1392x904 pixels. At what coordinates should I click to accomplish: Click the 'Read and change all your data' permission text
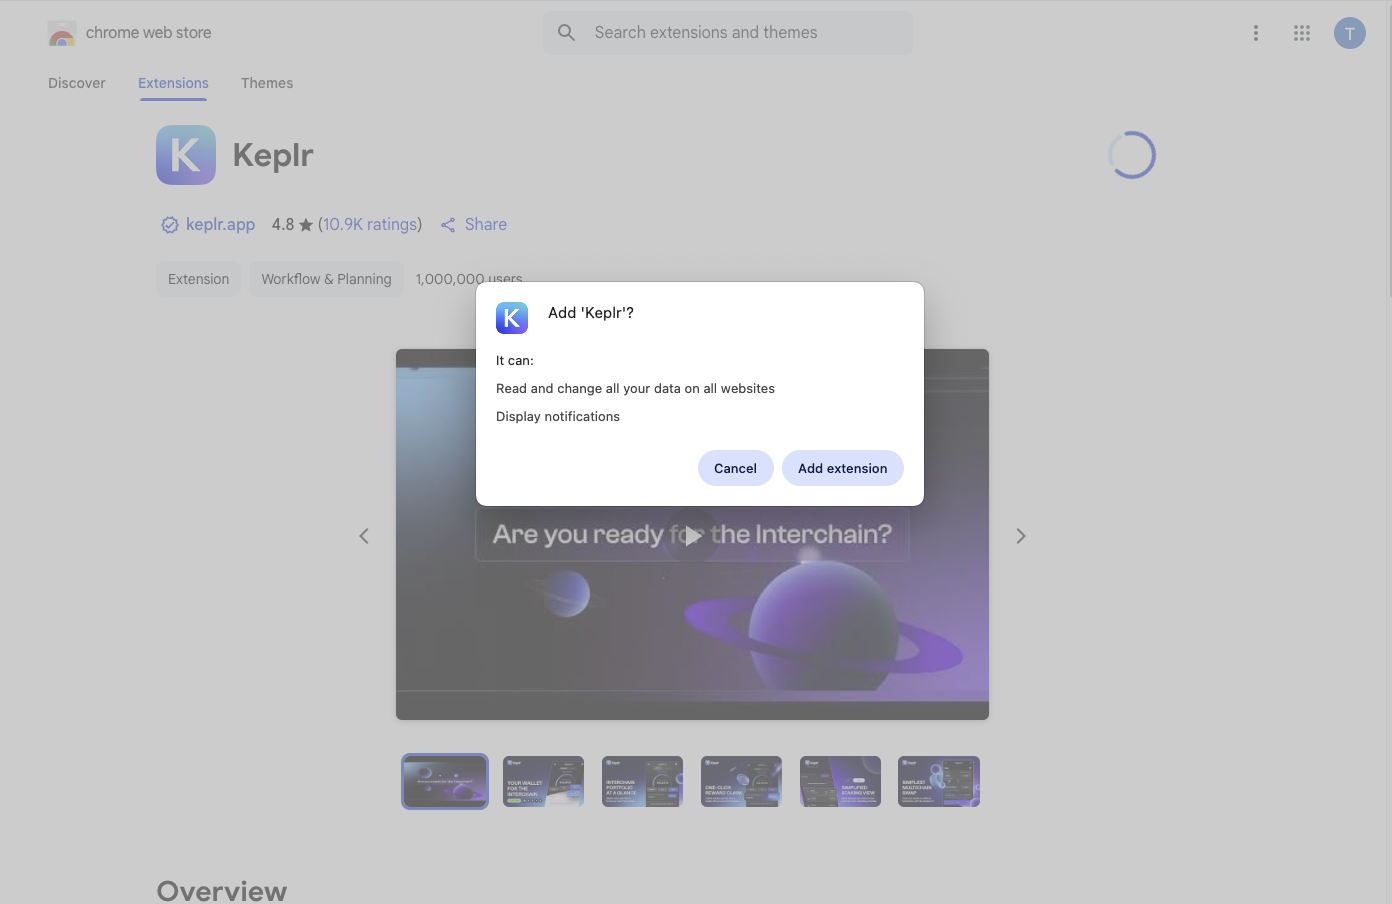tap(635, 388)
